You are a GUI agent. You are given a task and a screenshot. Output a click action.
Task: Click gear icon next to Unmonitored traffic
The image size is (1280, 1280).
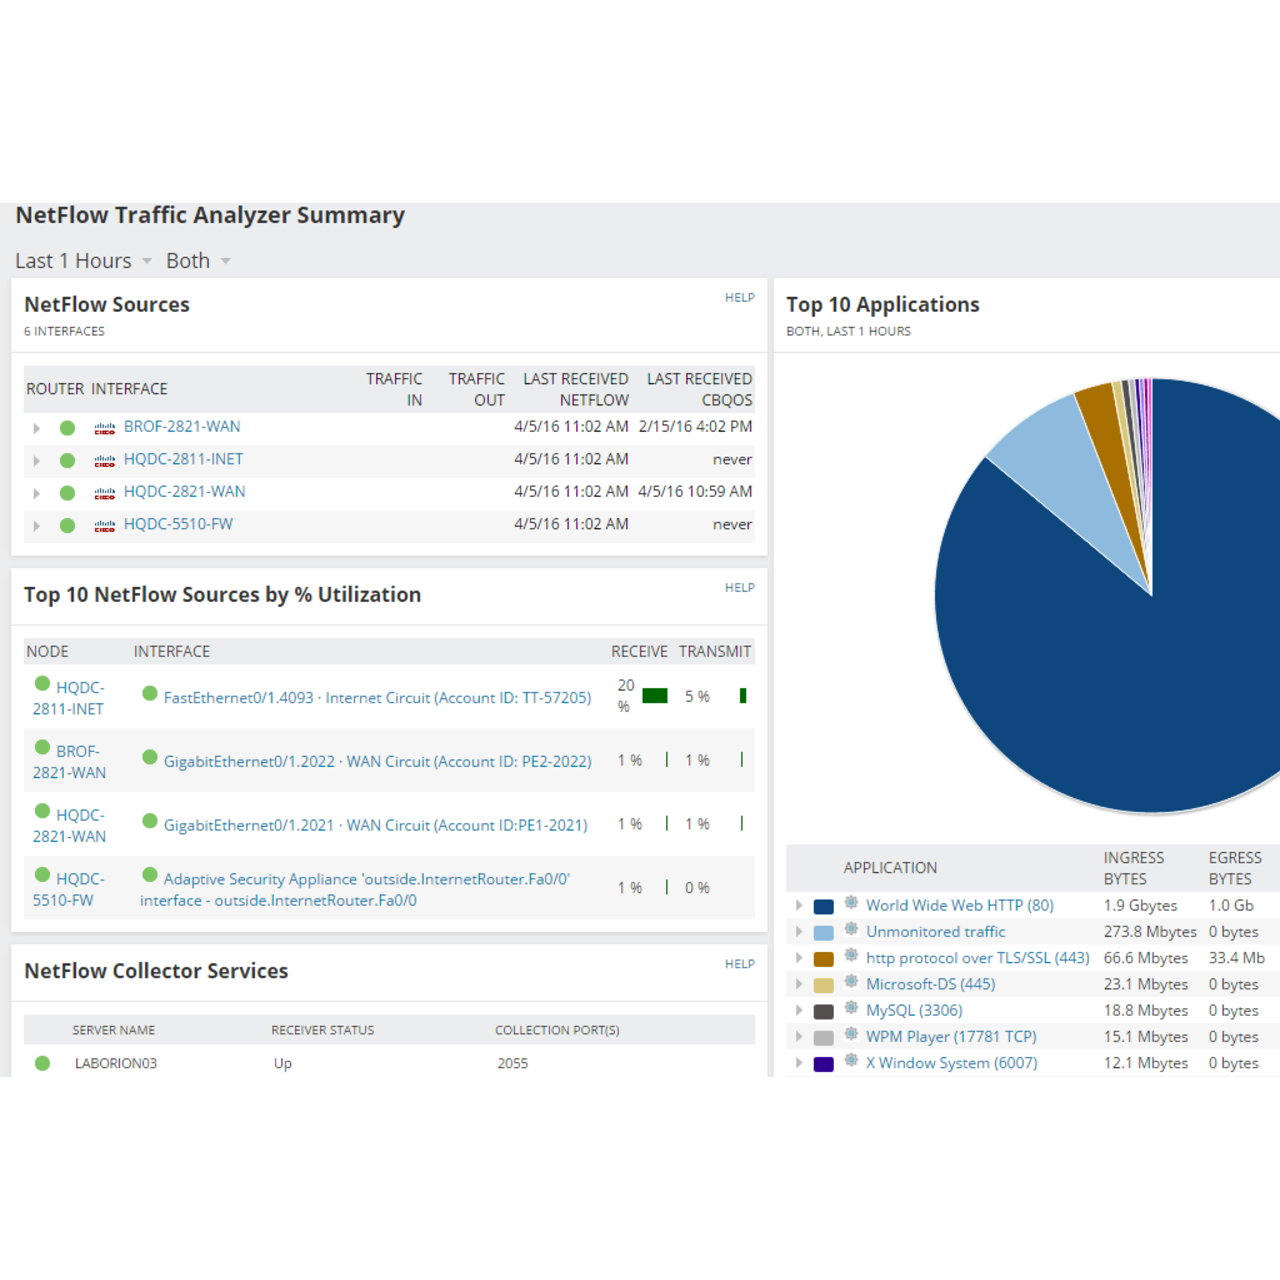(x=851, y=930)
